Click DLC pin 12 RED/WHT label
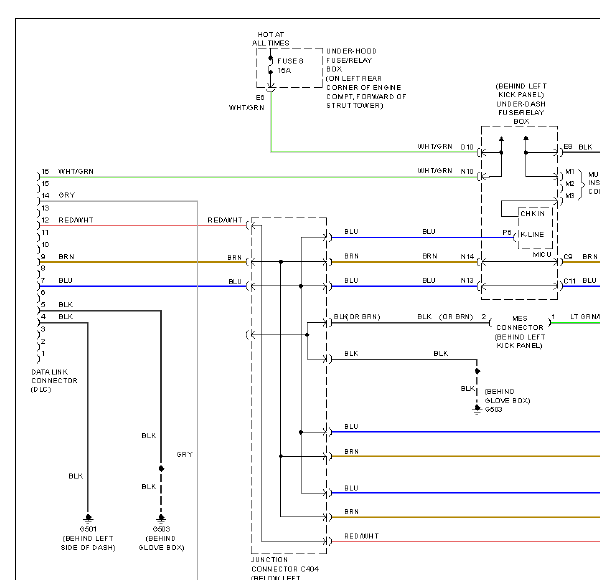This screenshot has height=580, width=600. pyautogui.click(x=76, y=220)
